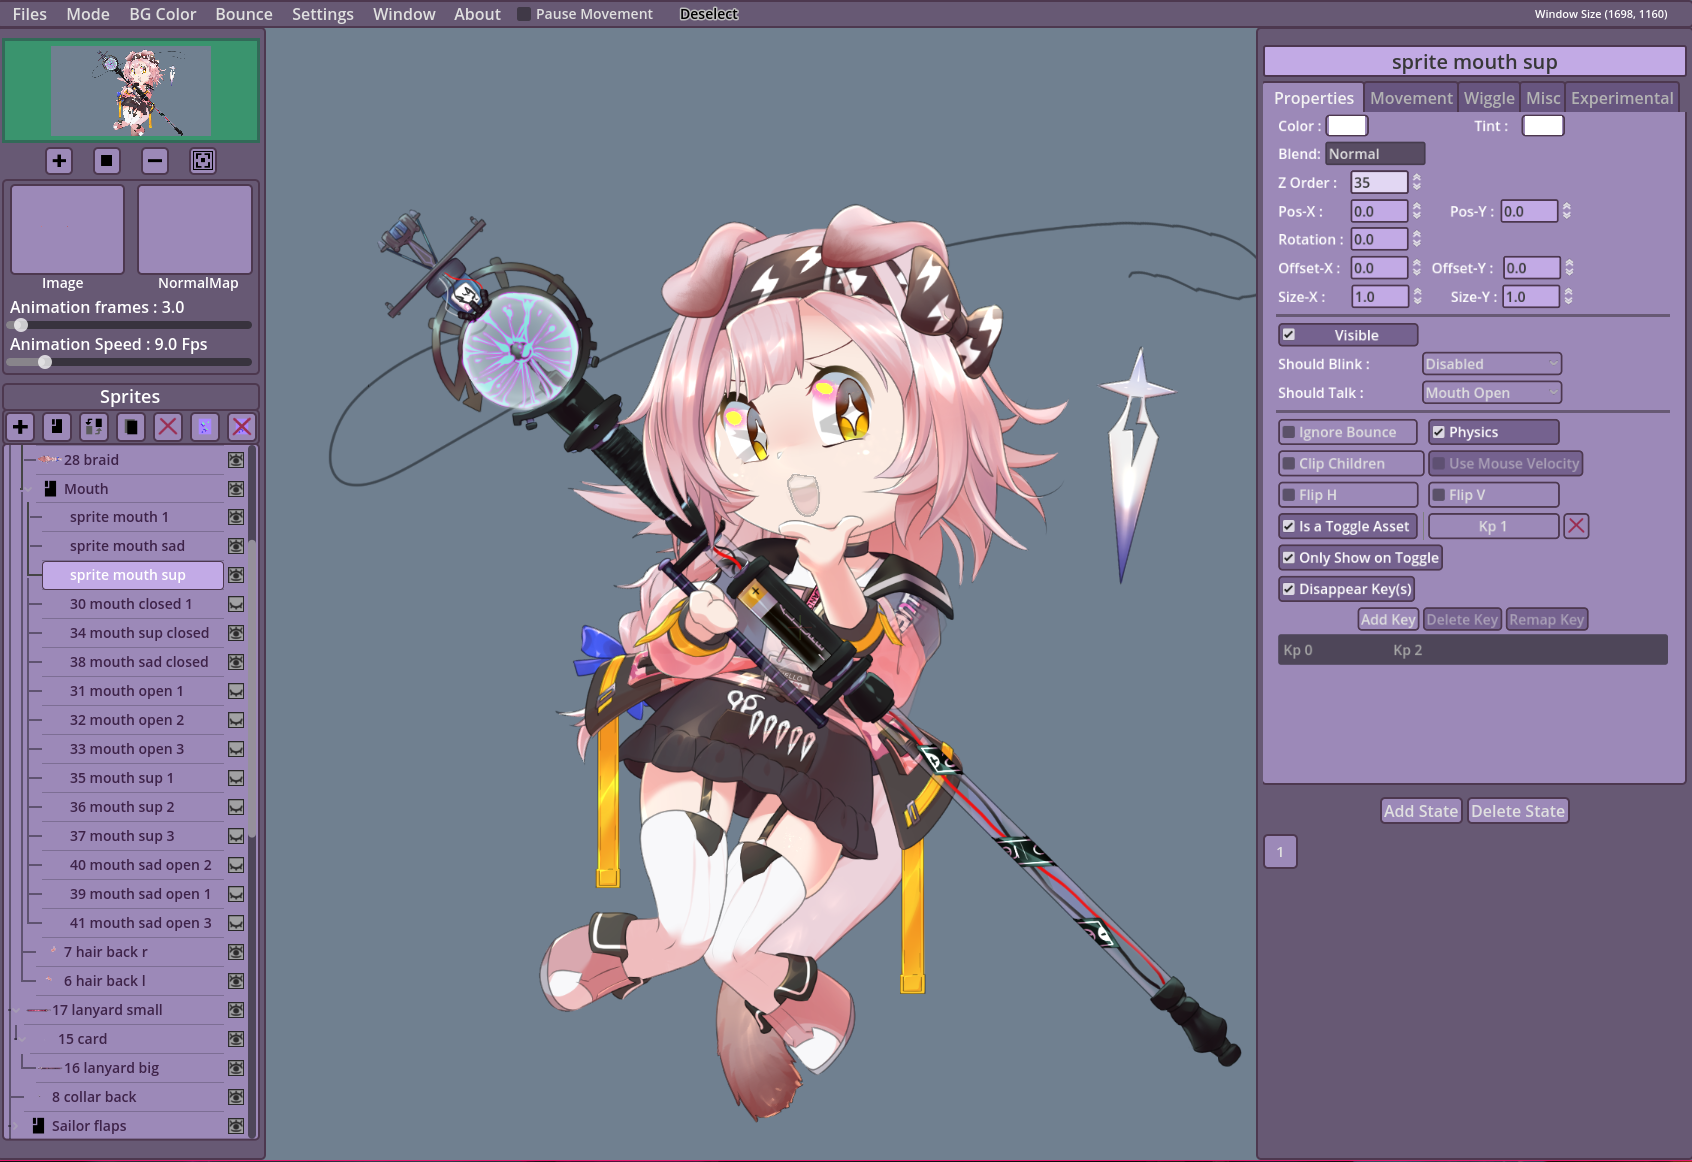The width and height of the screenshot is (1692, 1162).
Task: Click the Add State button
Action: pos(1421,811)
